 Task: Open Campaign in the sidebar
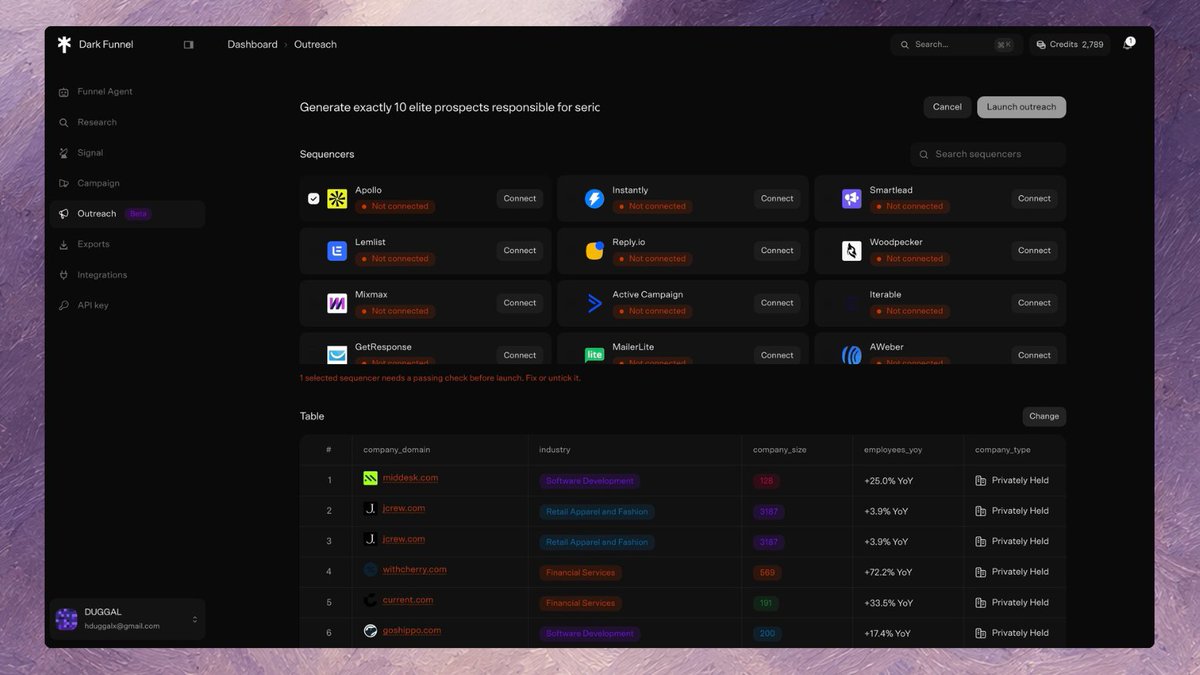point(127,183)
